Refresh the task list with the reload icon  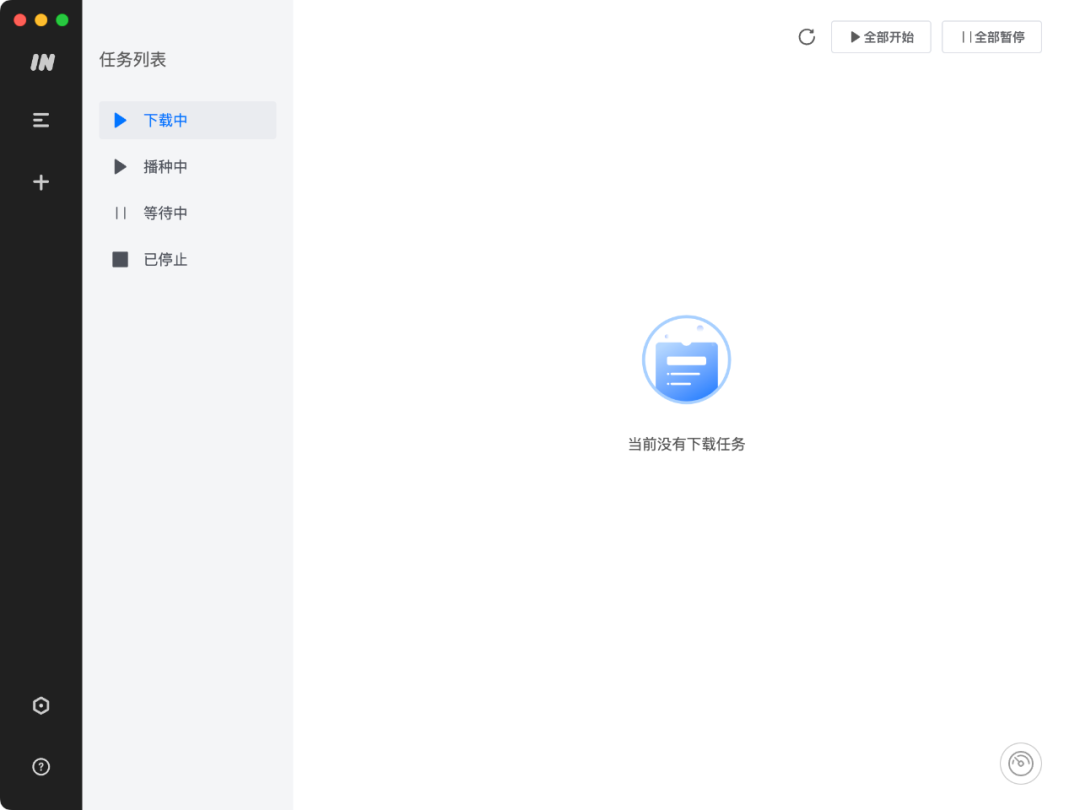point(807,36)
